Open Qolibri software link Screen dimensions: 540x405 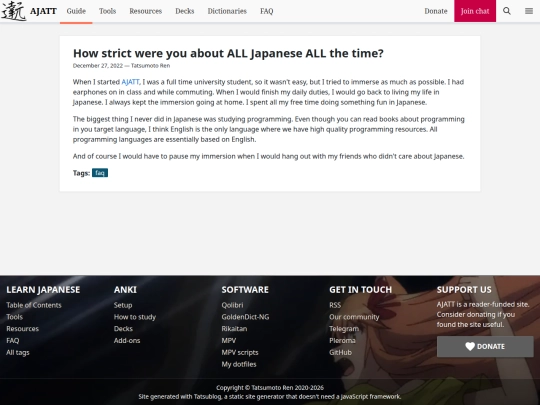point(232,305)
